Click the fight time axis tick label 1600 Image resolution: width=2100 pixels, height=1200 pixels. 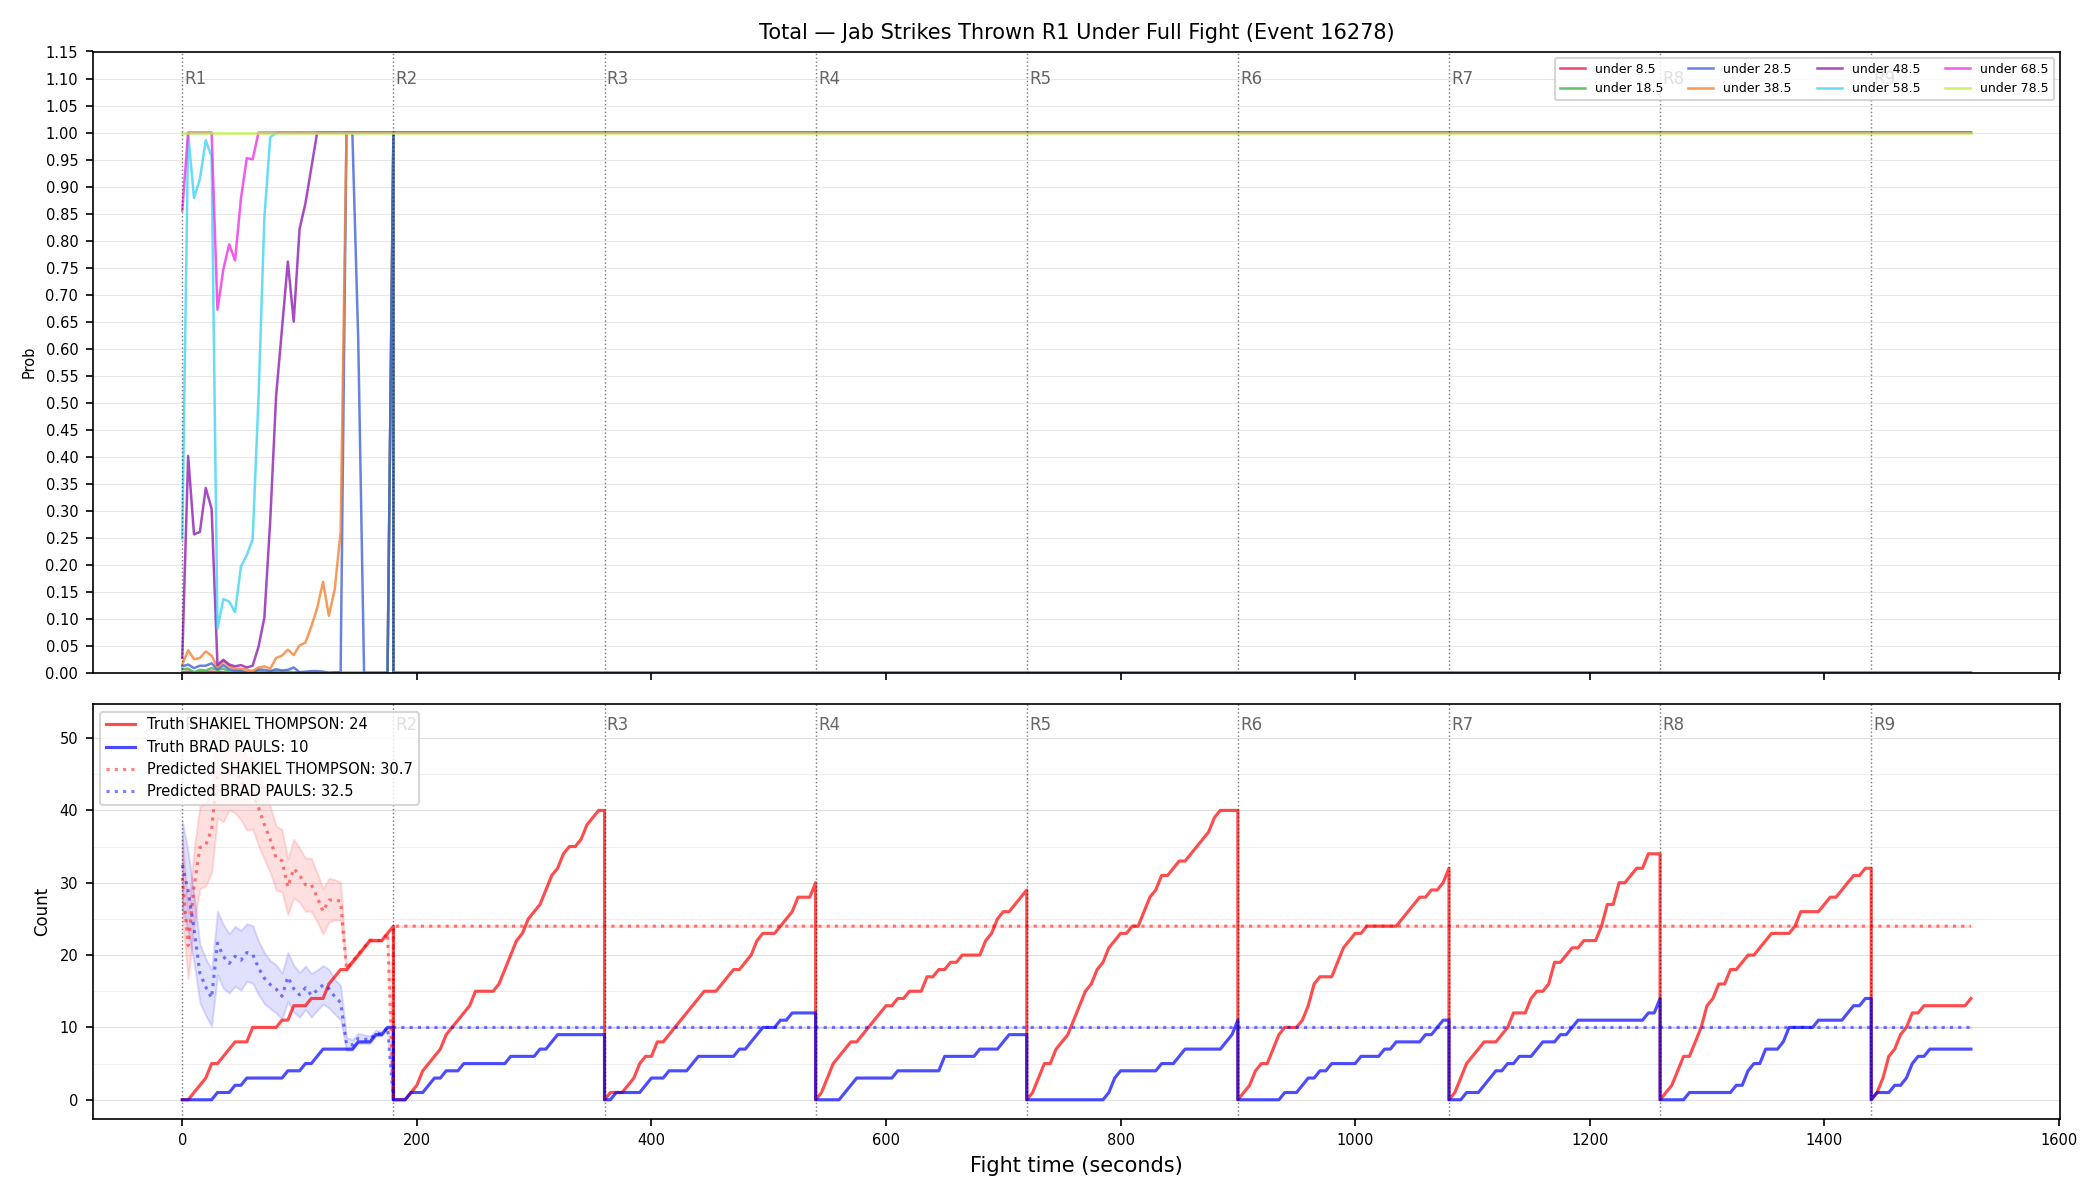2059,1139
